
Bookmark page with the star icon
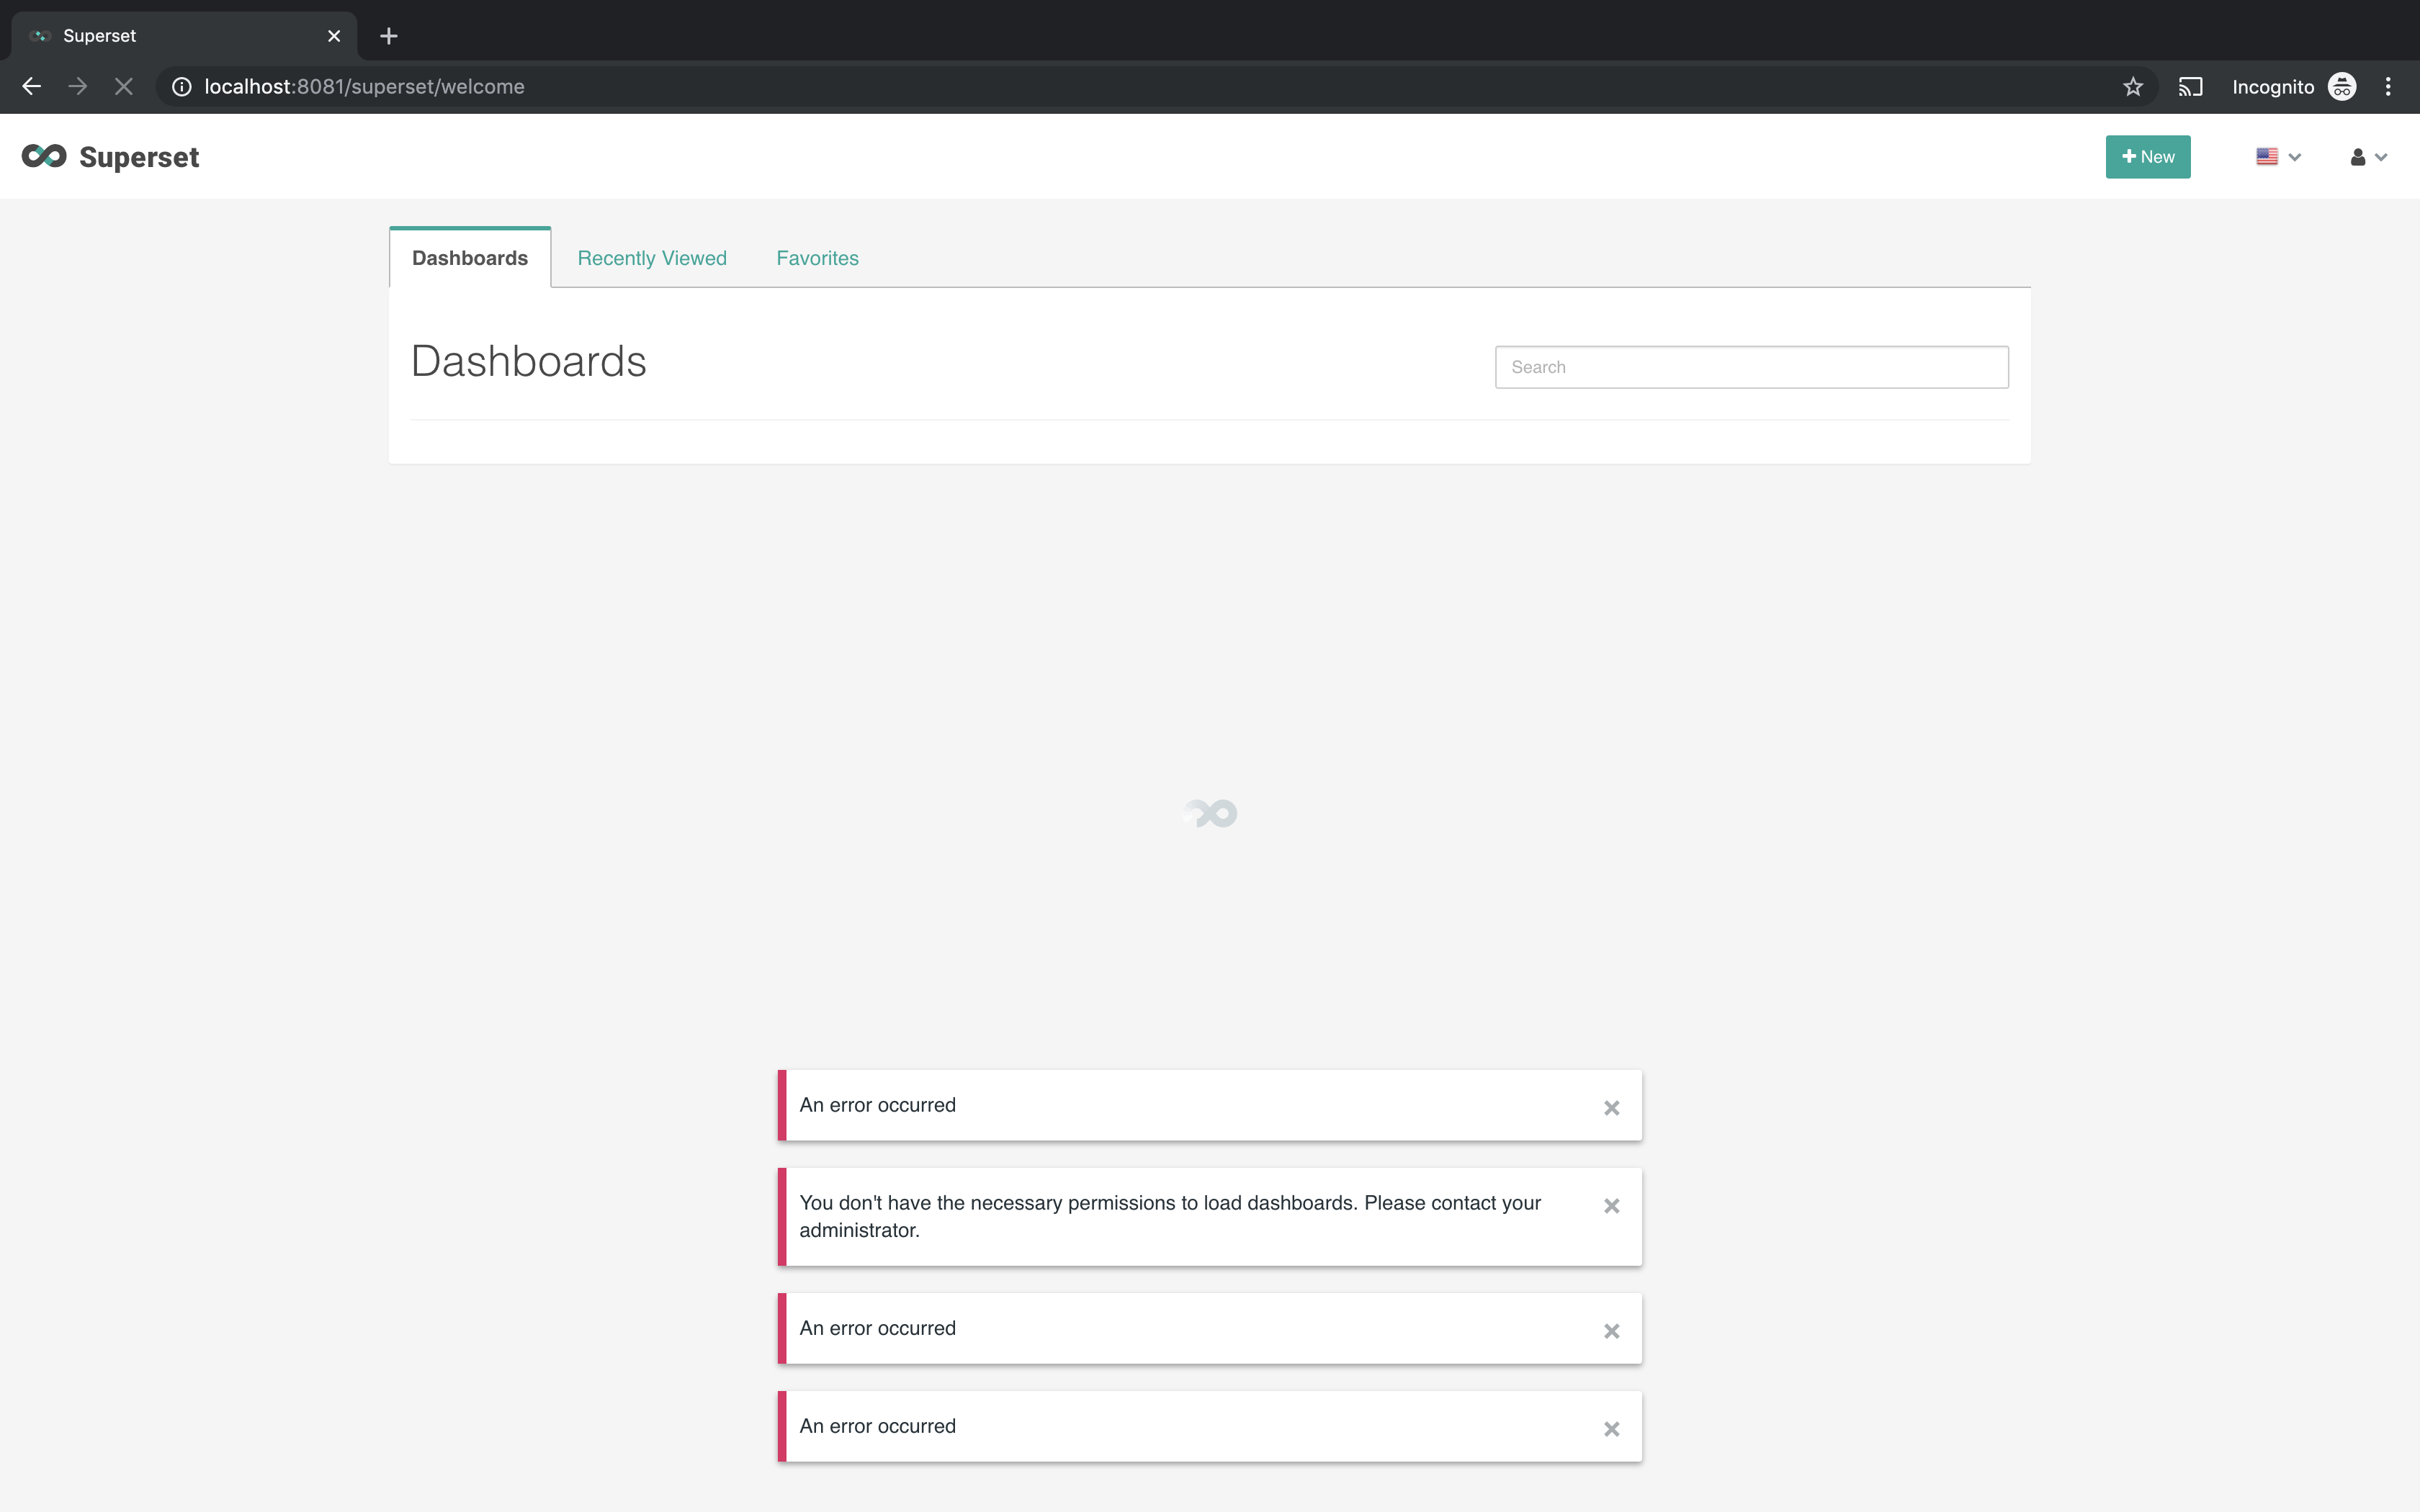pyautogui.click(x=2133, y=87)
